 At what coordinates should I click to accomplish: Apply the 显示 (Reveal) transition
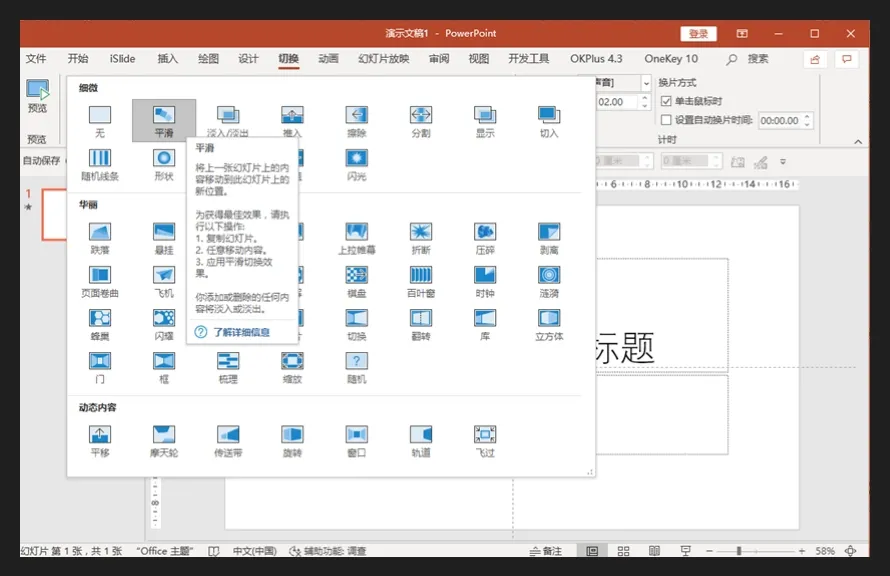485,121
